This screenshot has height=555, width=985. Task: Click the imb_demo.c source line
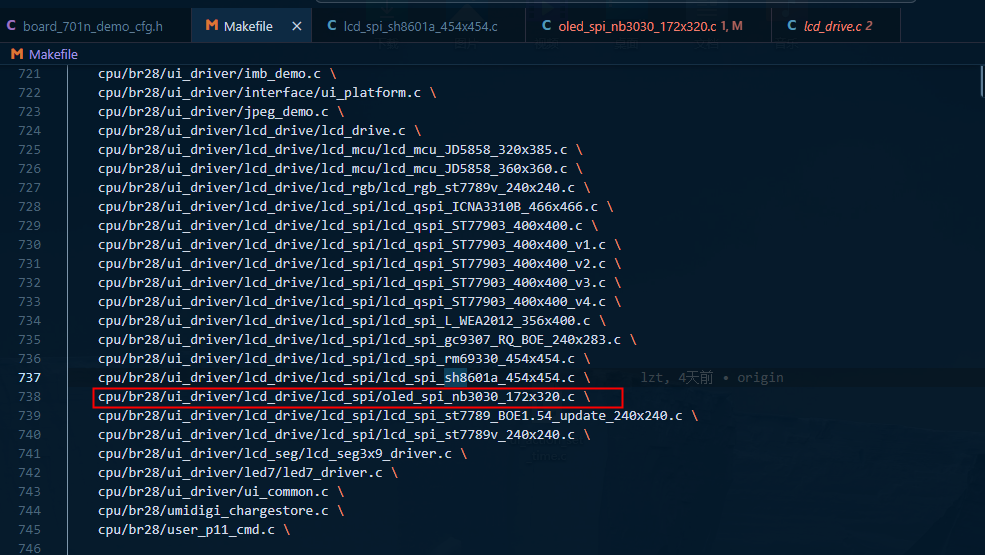click(x=217, y=74)
